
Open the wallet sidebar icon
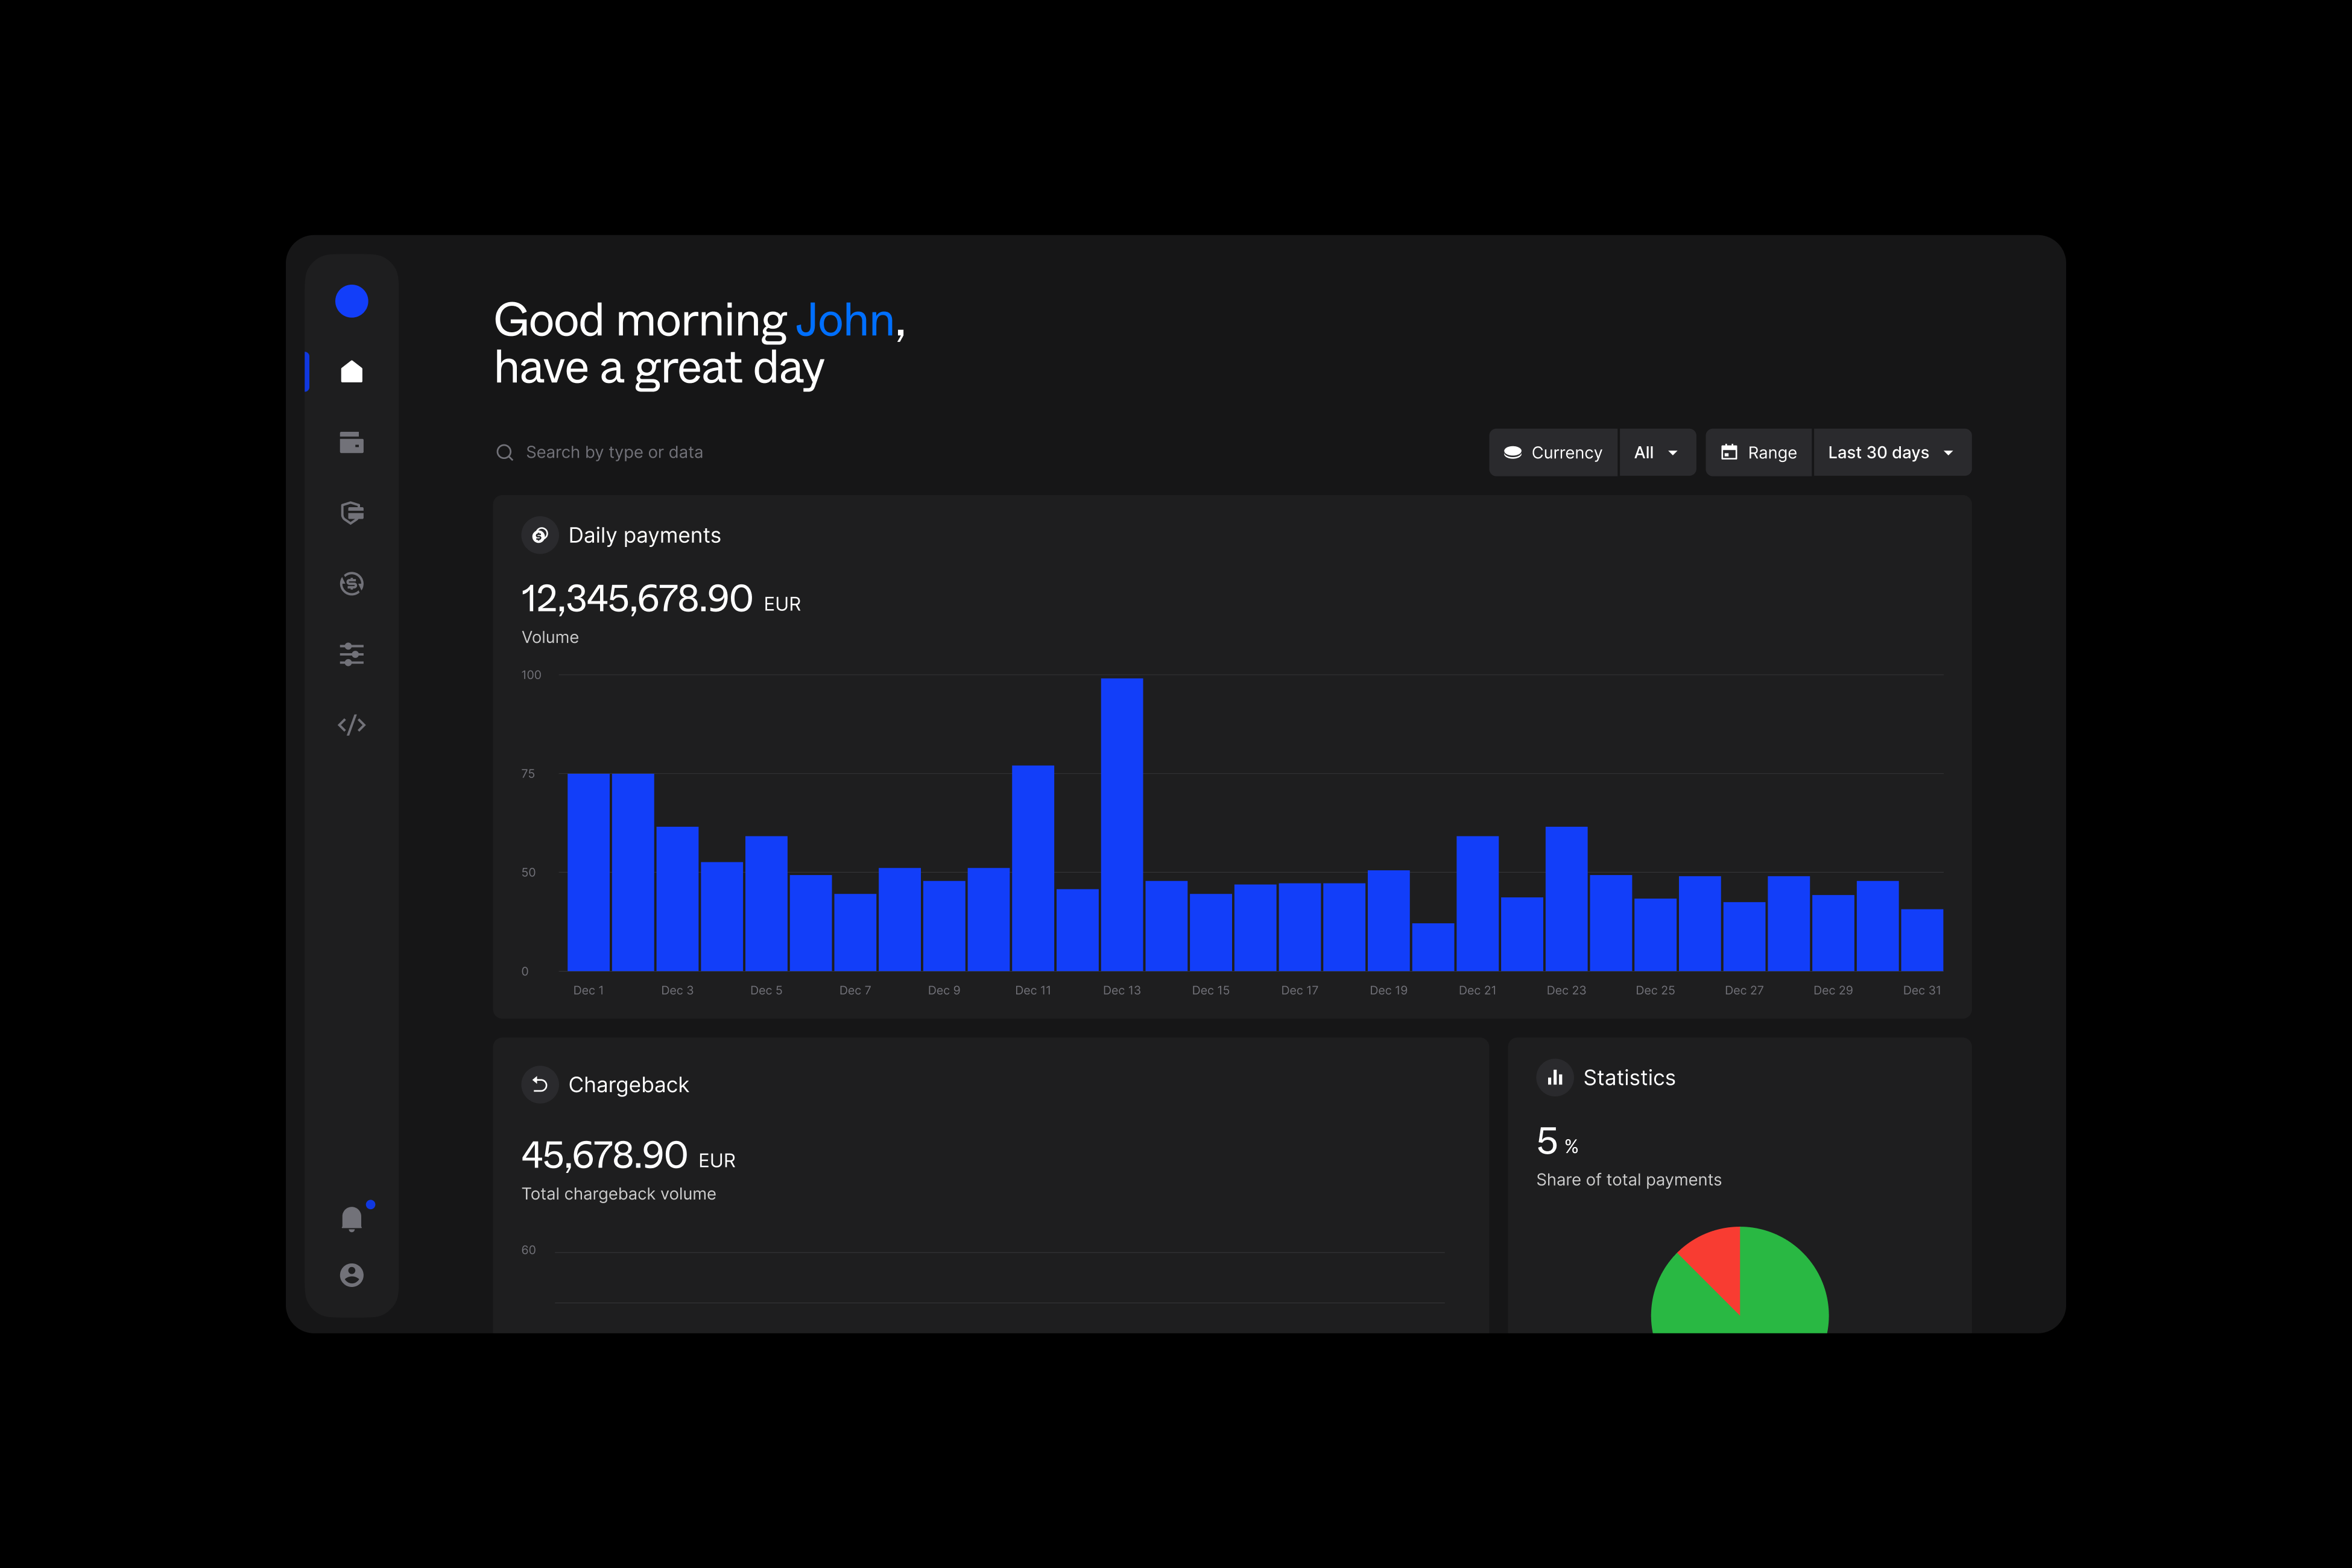point(351,442)
